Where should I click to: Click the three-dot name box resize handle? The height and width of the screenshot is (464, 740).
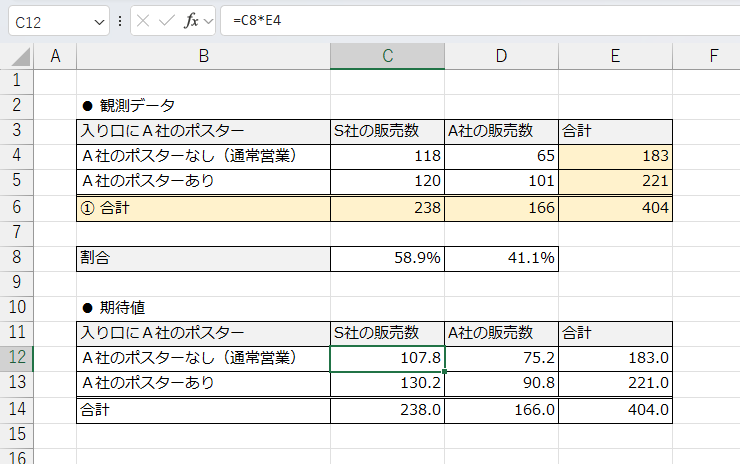[120, 20]
